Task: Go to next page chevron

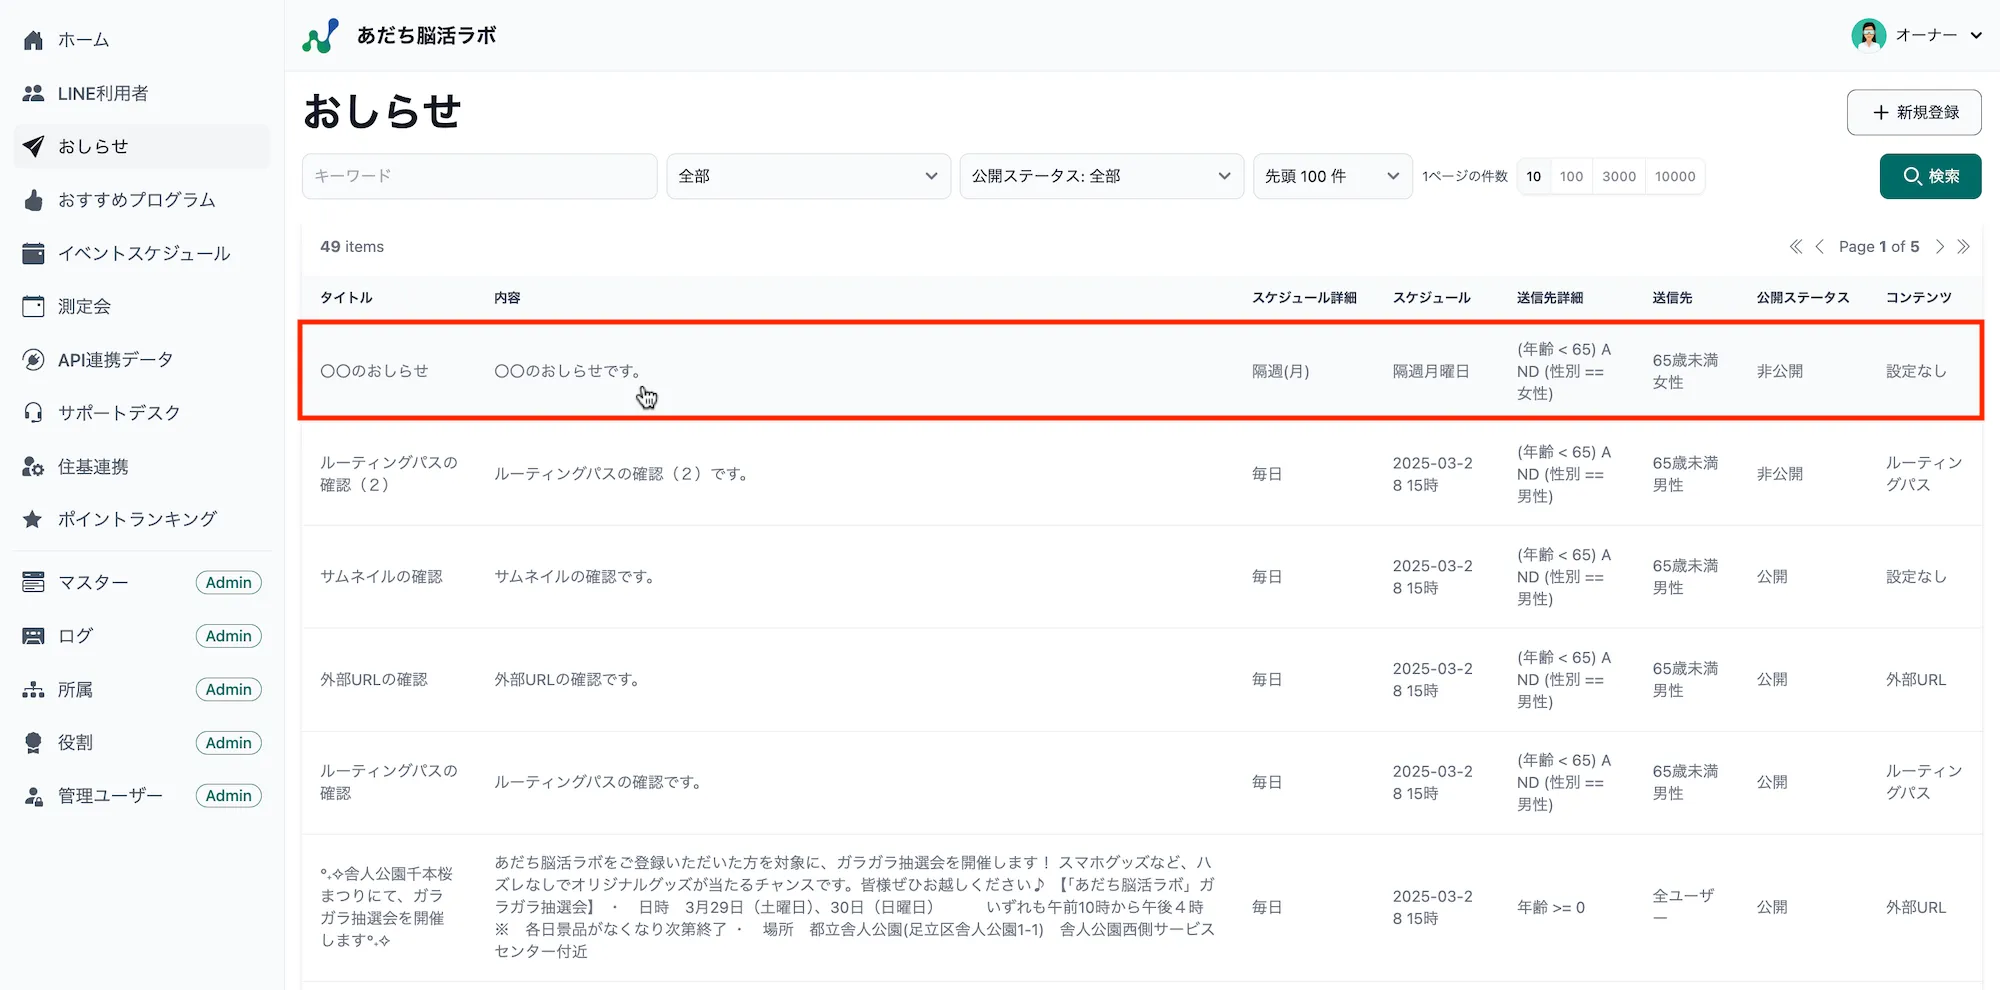Action: (1940, 247)
